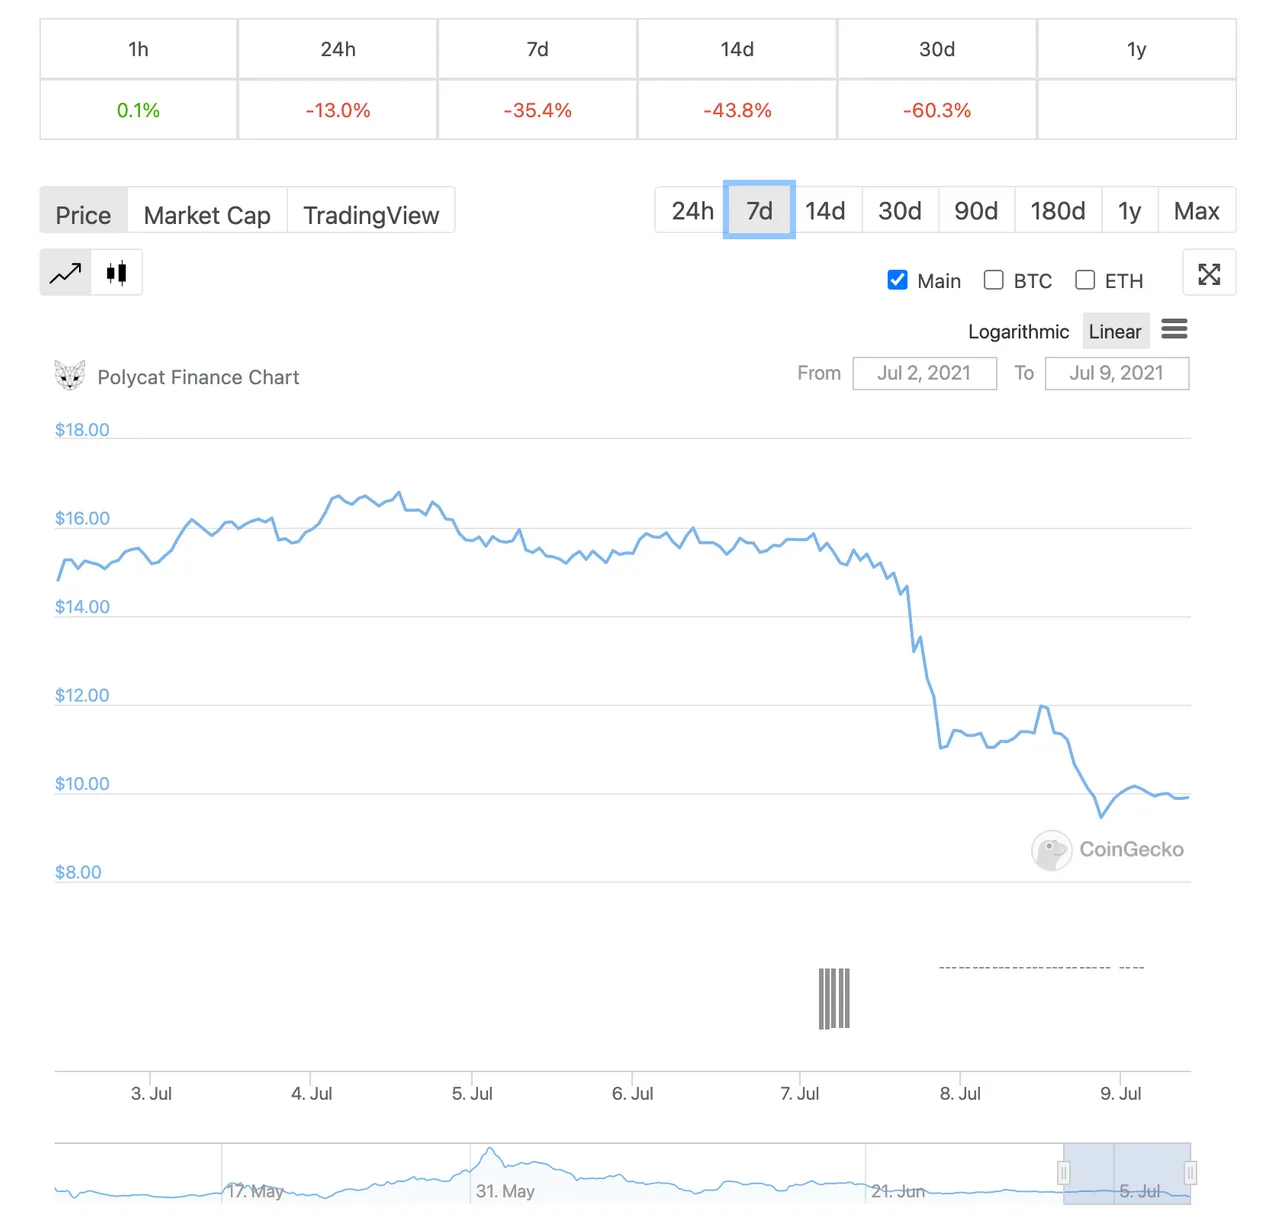
Task: Switch to candlestick chart icon
Action: (x=117, y=273)
